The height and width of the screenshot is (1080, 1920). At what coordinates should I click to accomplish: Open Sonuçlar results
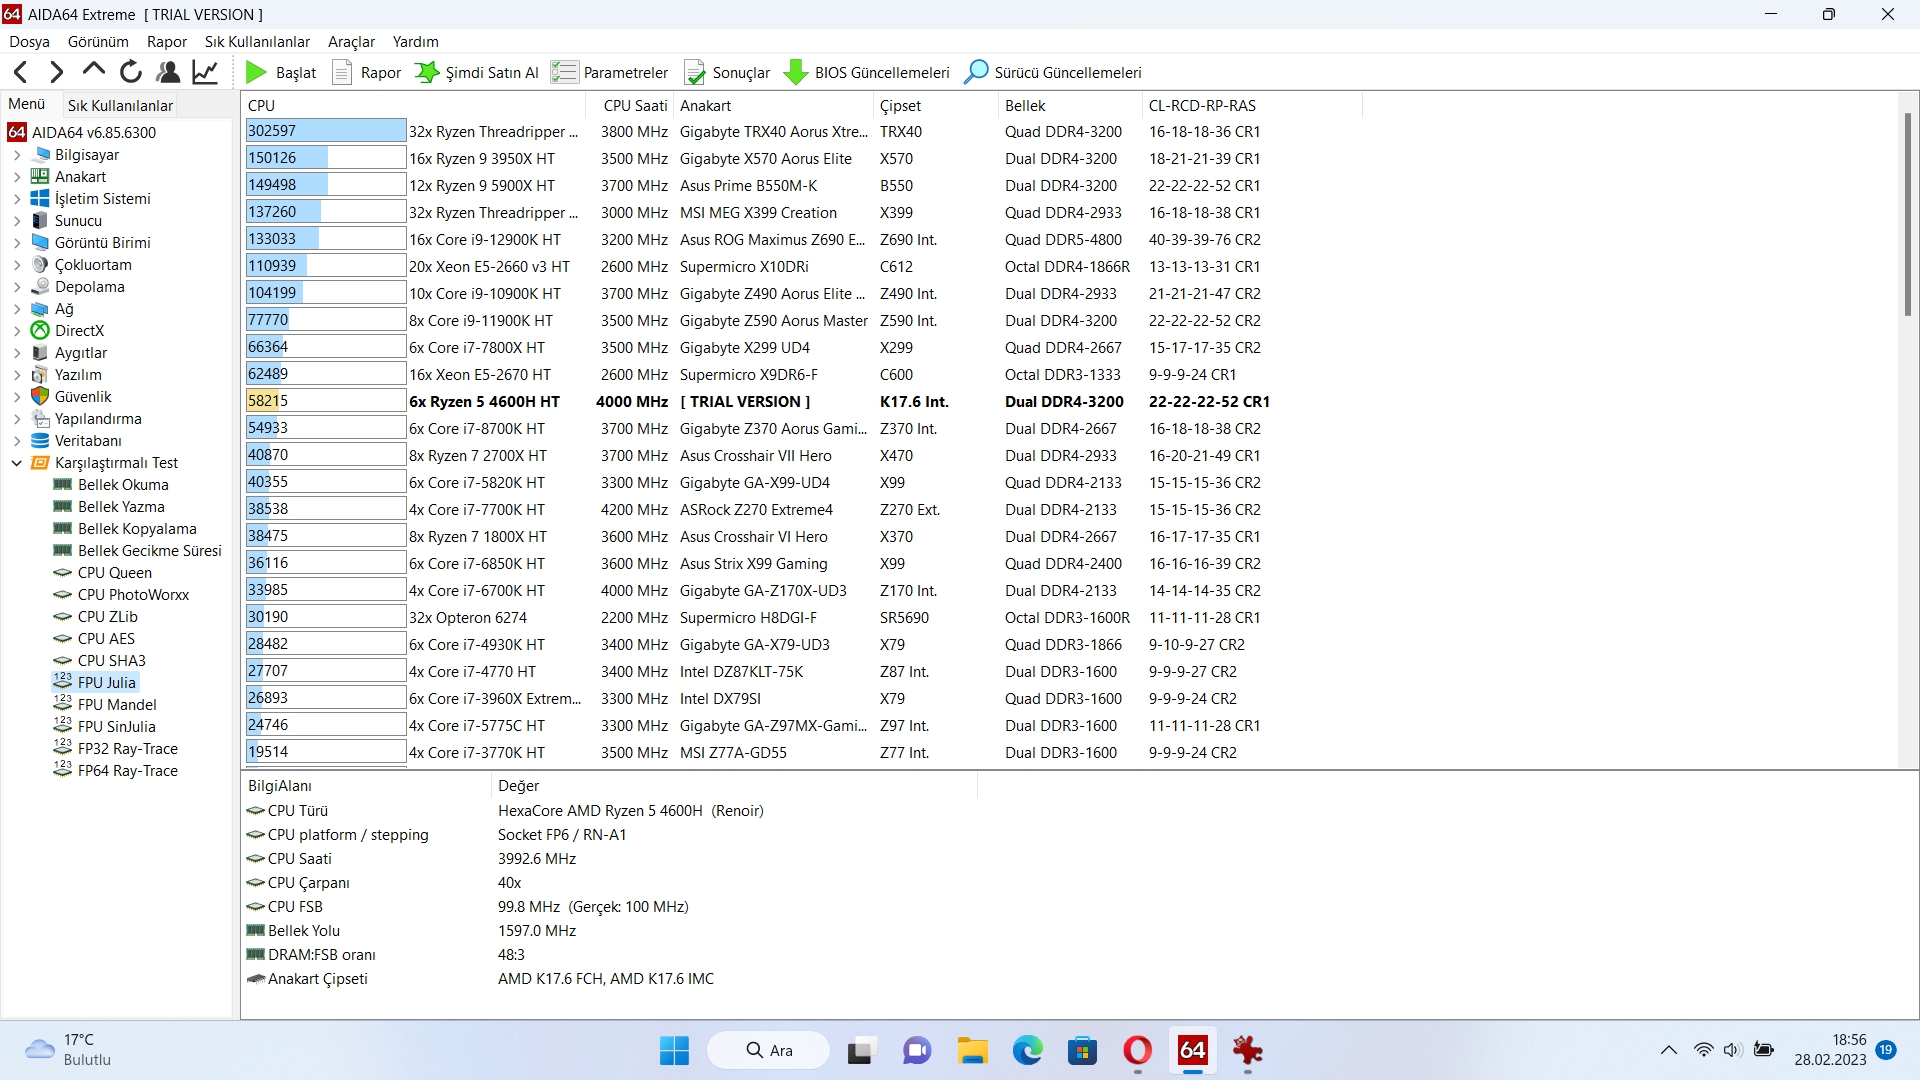point(727,72)
